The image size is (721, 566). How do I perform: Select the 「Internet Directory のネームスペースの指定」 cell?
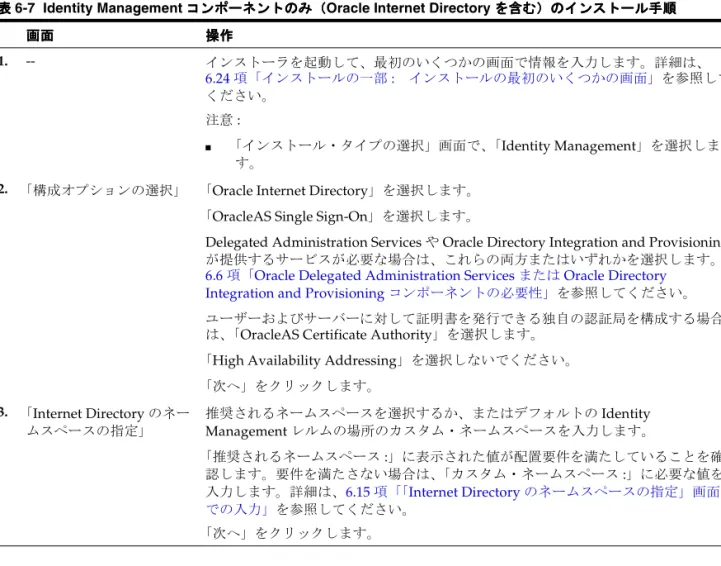[x=107, y=422]
